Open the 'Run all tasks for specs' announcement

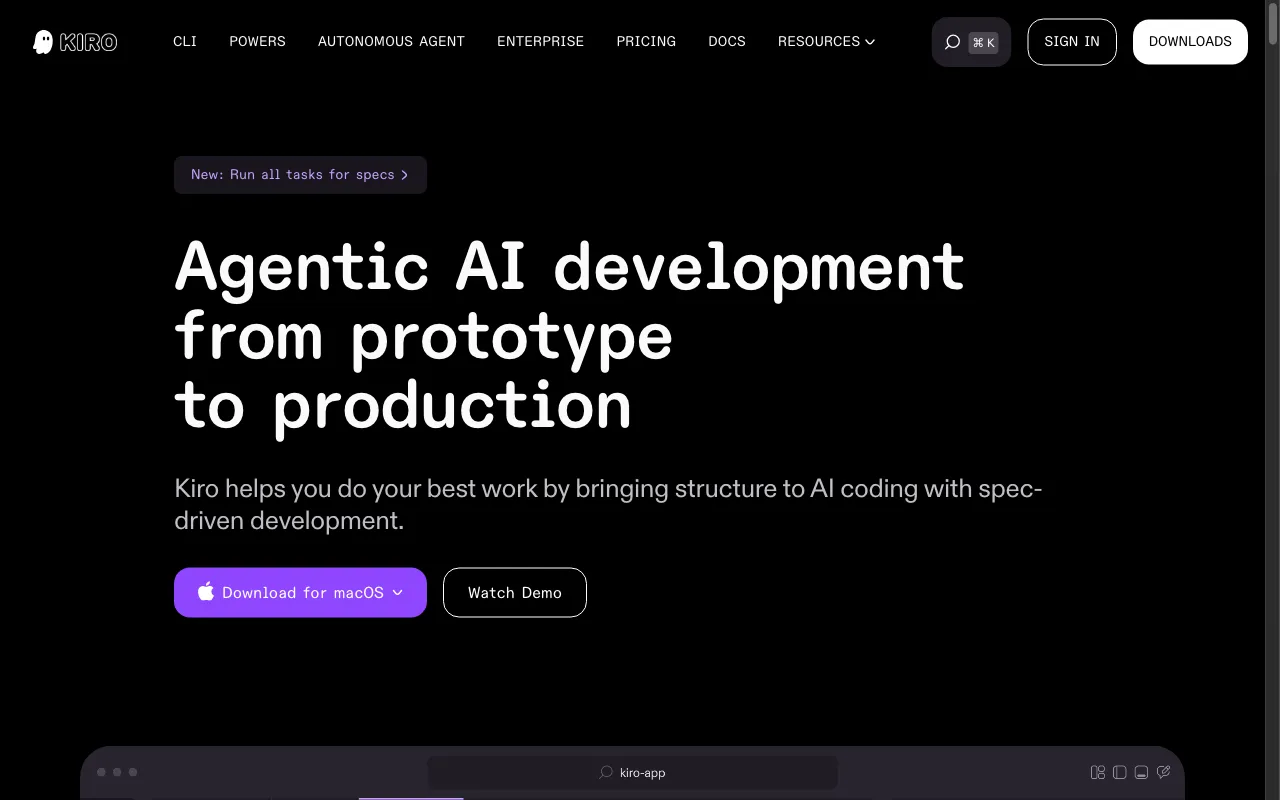(300, 175)
